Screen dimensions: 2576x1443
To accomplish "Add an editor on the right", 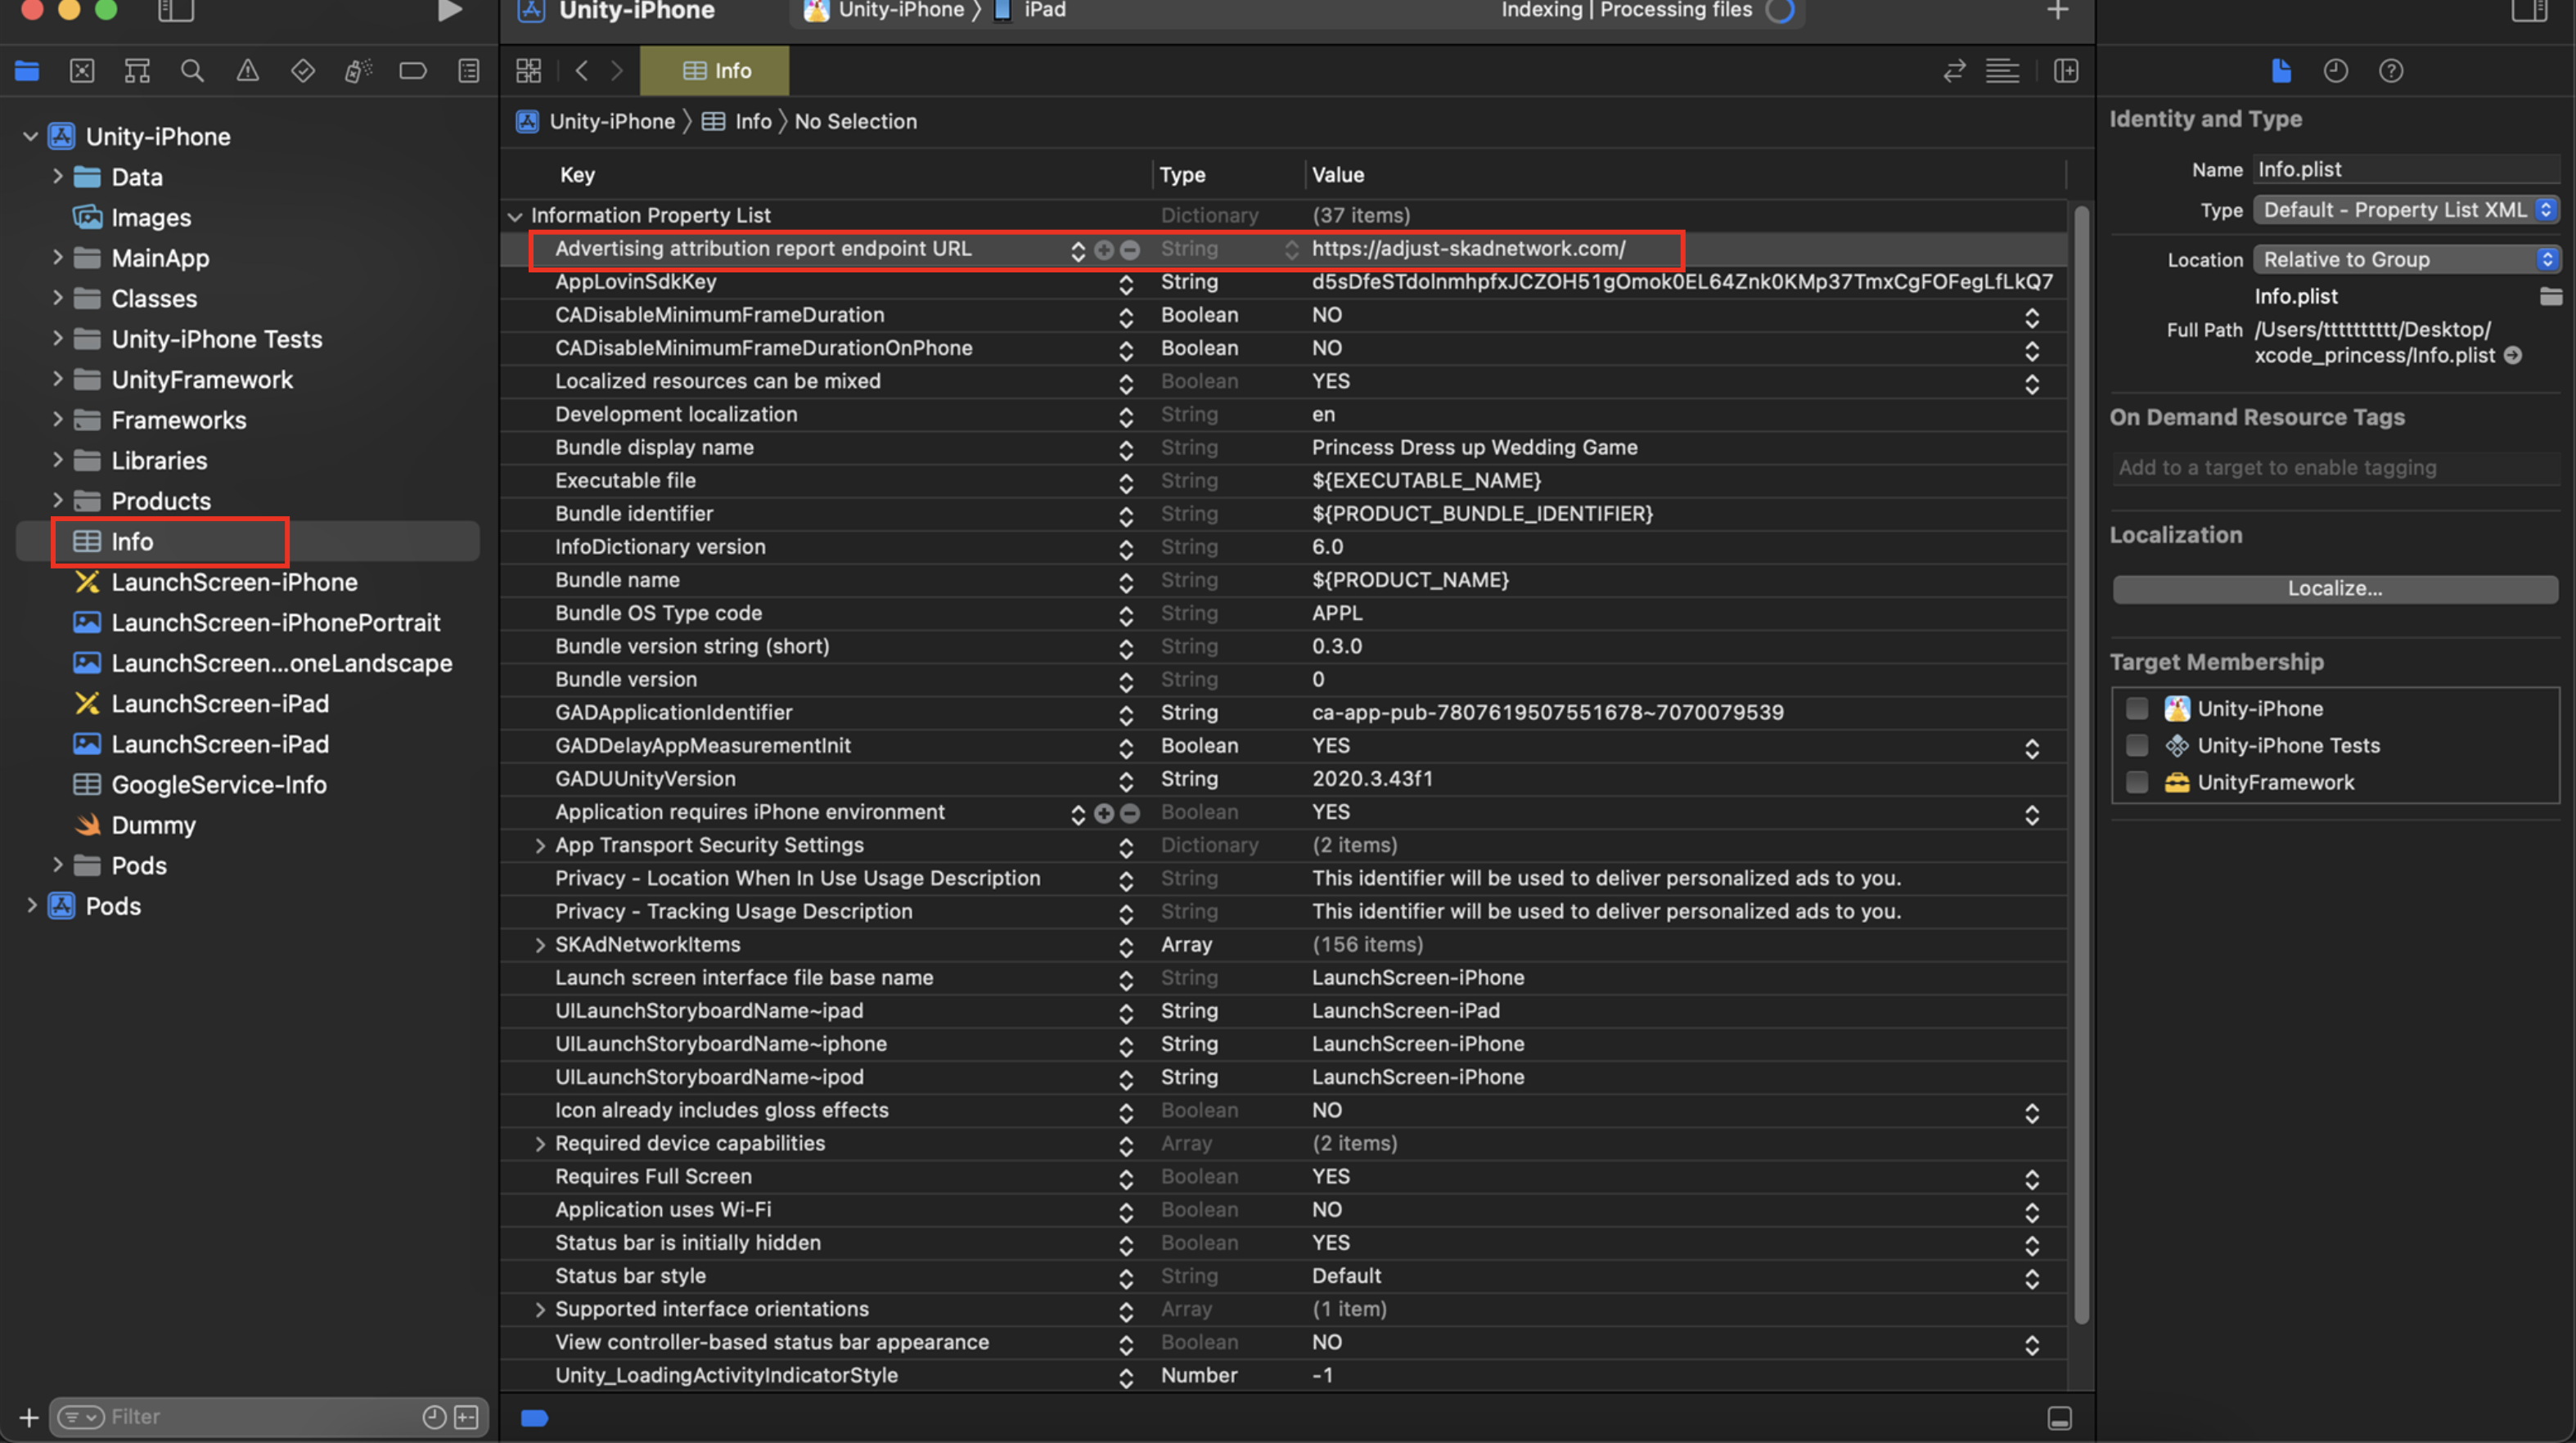I will [2066, 71].
